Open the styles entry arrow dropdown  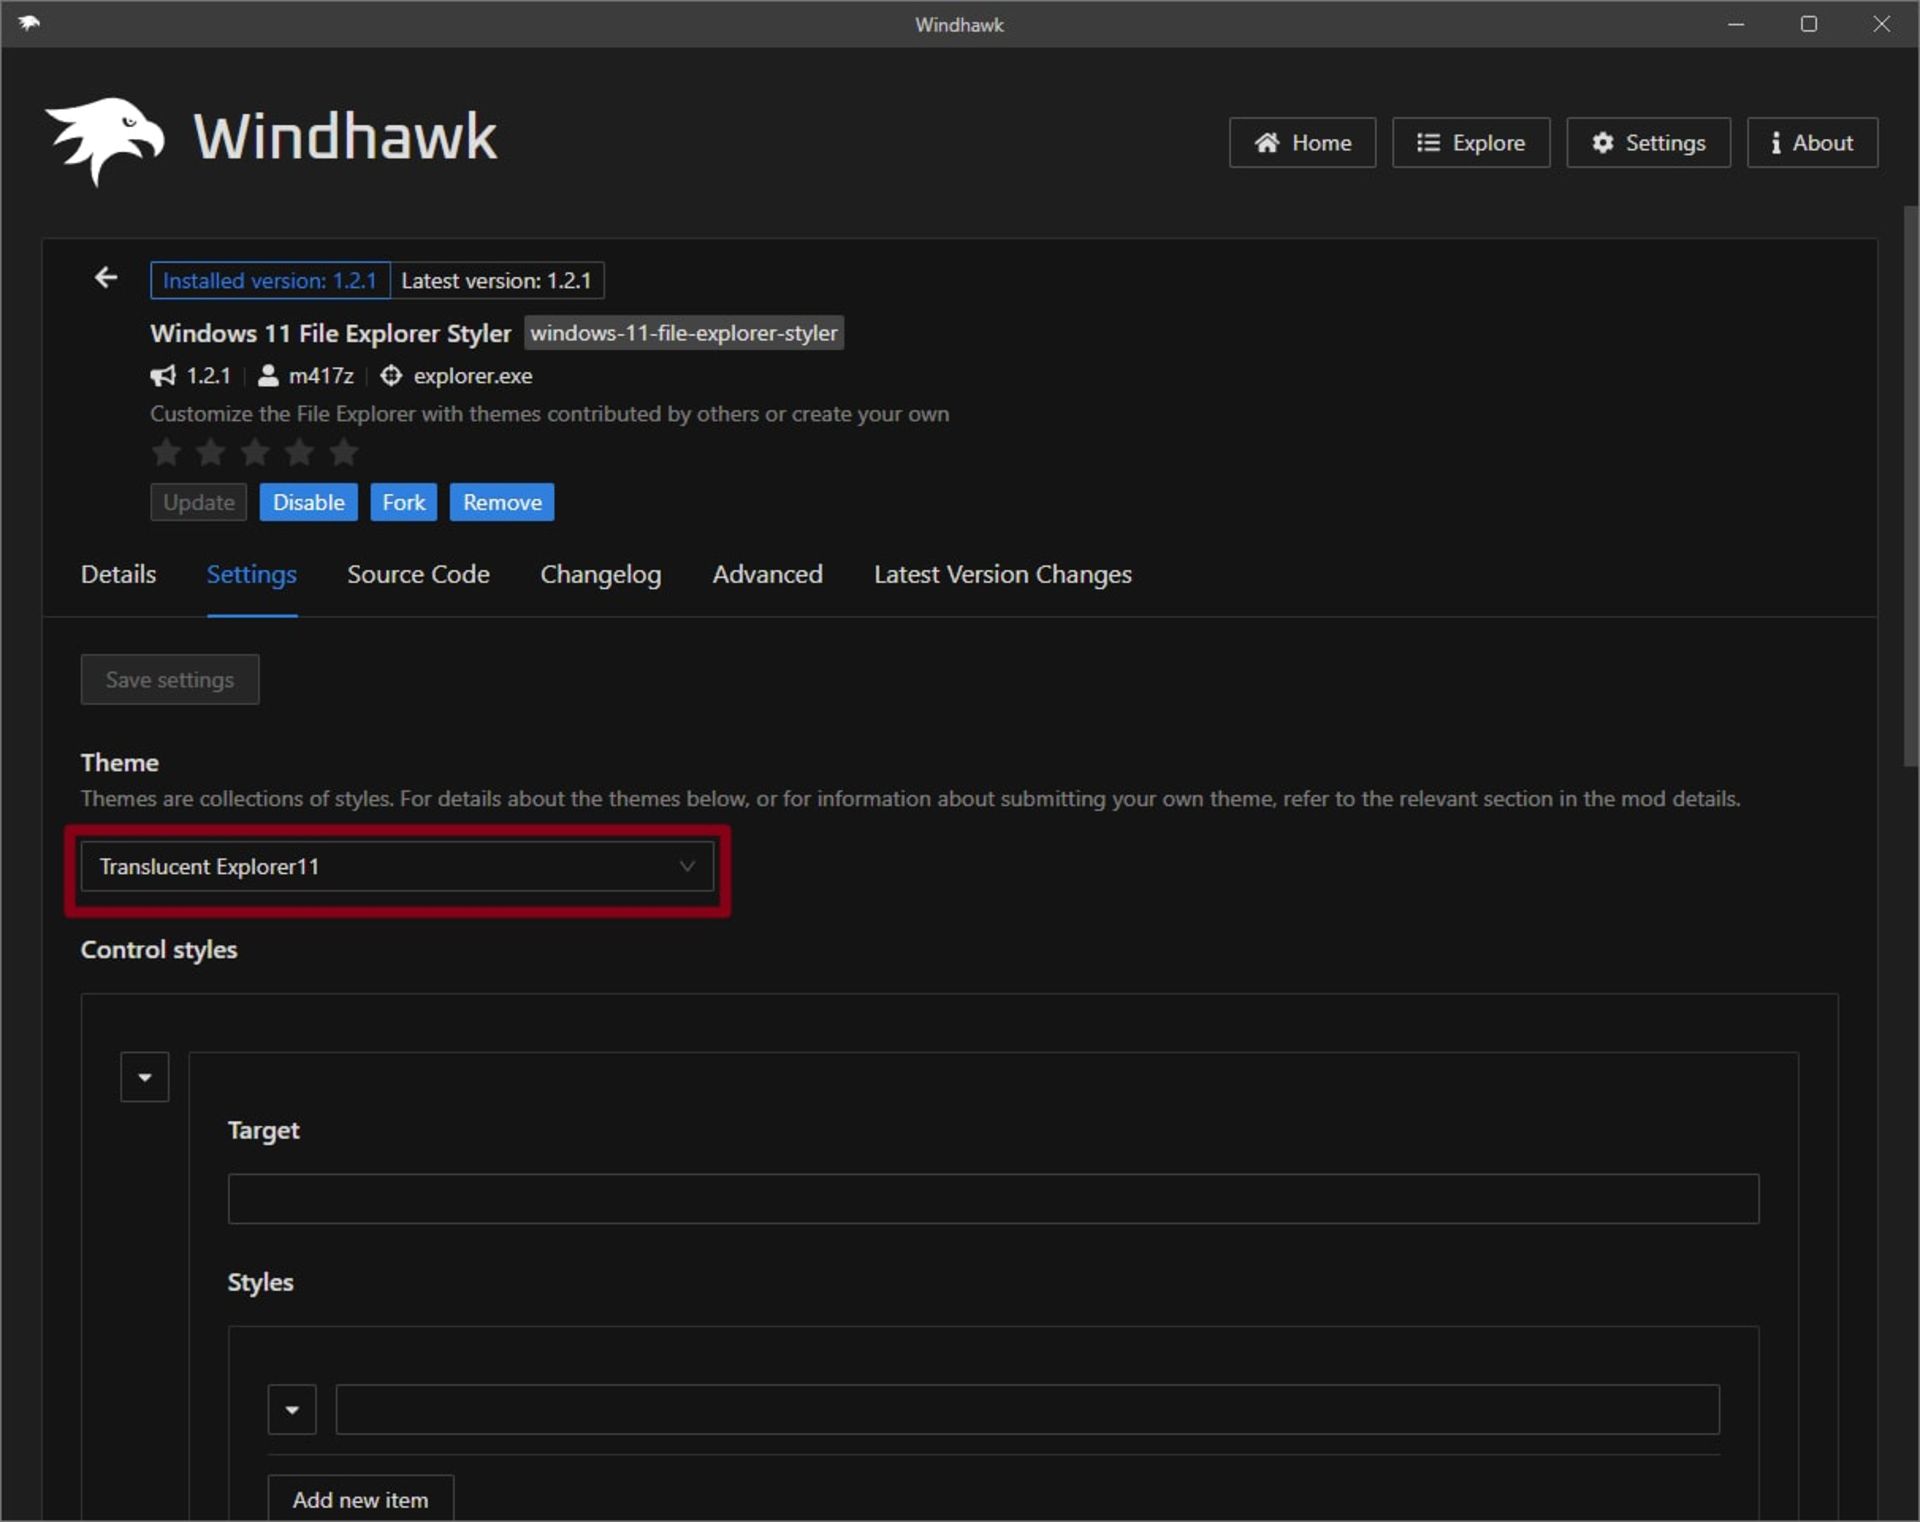(x=292, y=1410)
